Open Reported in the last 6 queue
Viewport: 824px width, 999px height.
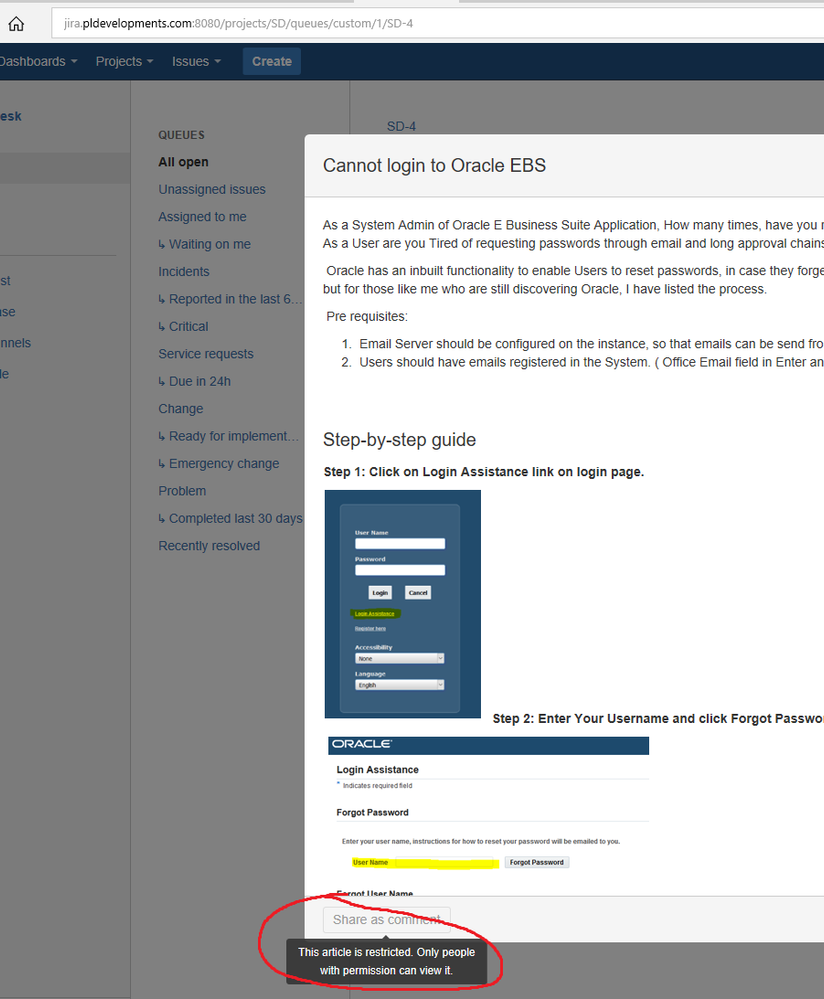point(230,299)
